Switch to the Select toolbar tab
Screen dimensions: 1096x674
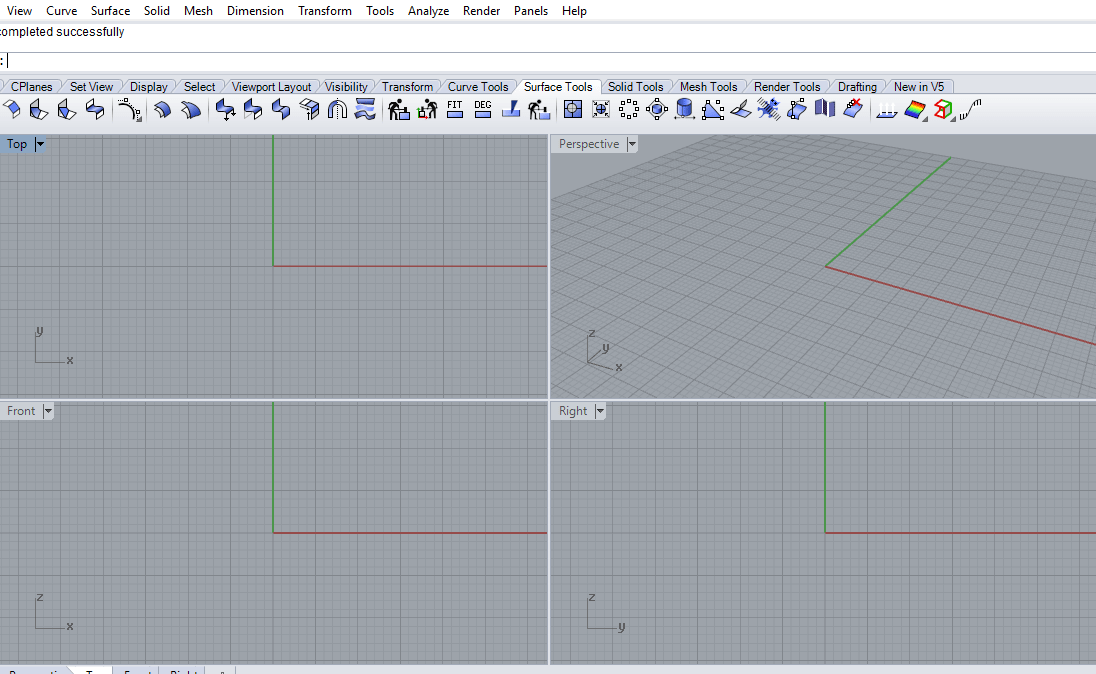point(199,87)
